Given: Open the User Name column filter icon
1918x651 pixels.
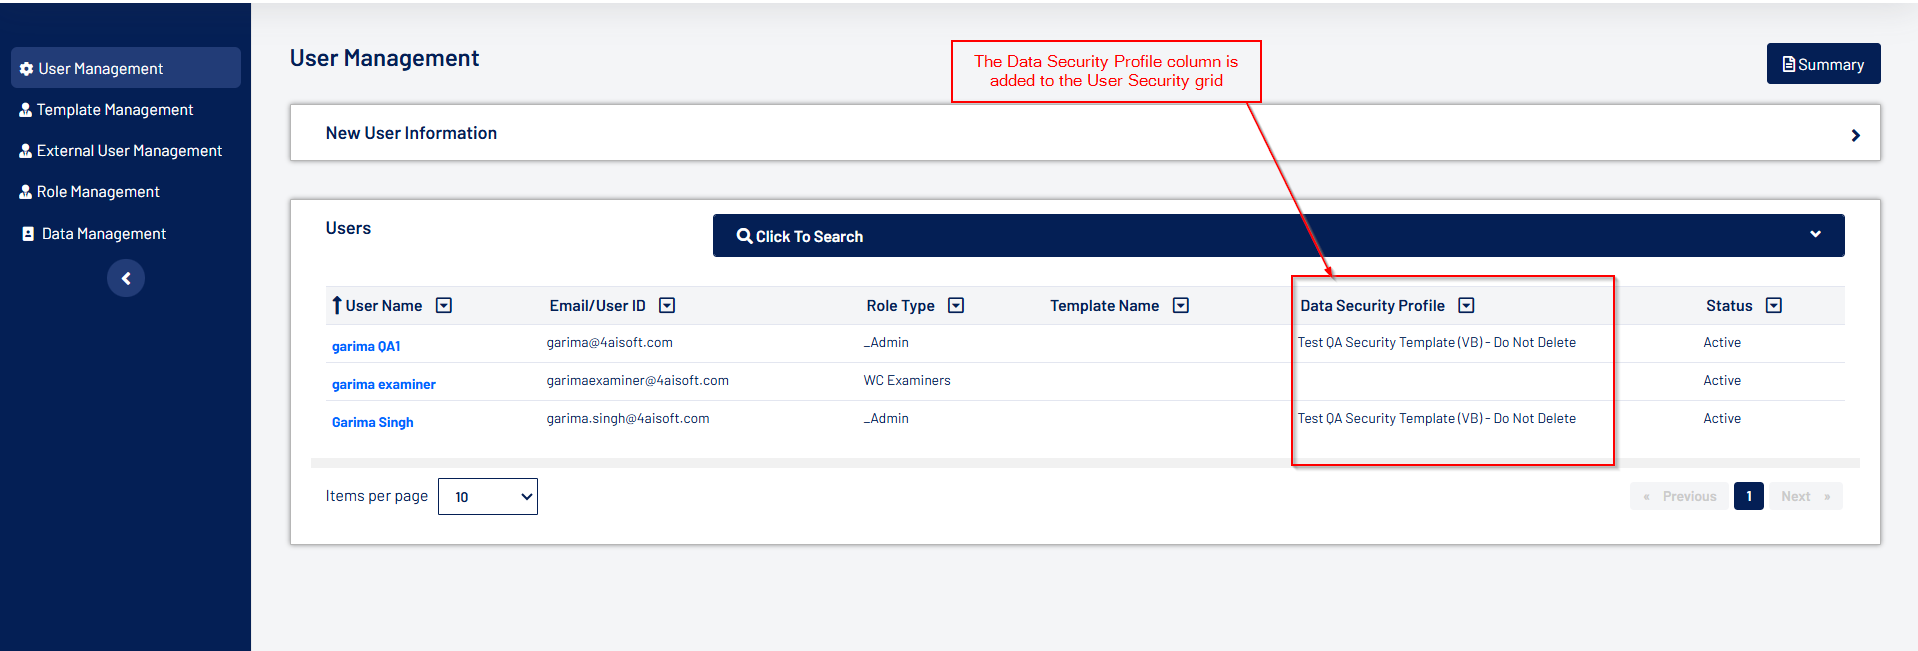Looking at the screenshot, I should [x=444, y=305].
